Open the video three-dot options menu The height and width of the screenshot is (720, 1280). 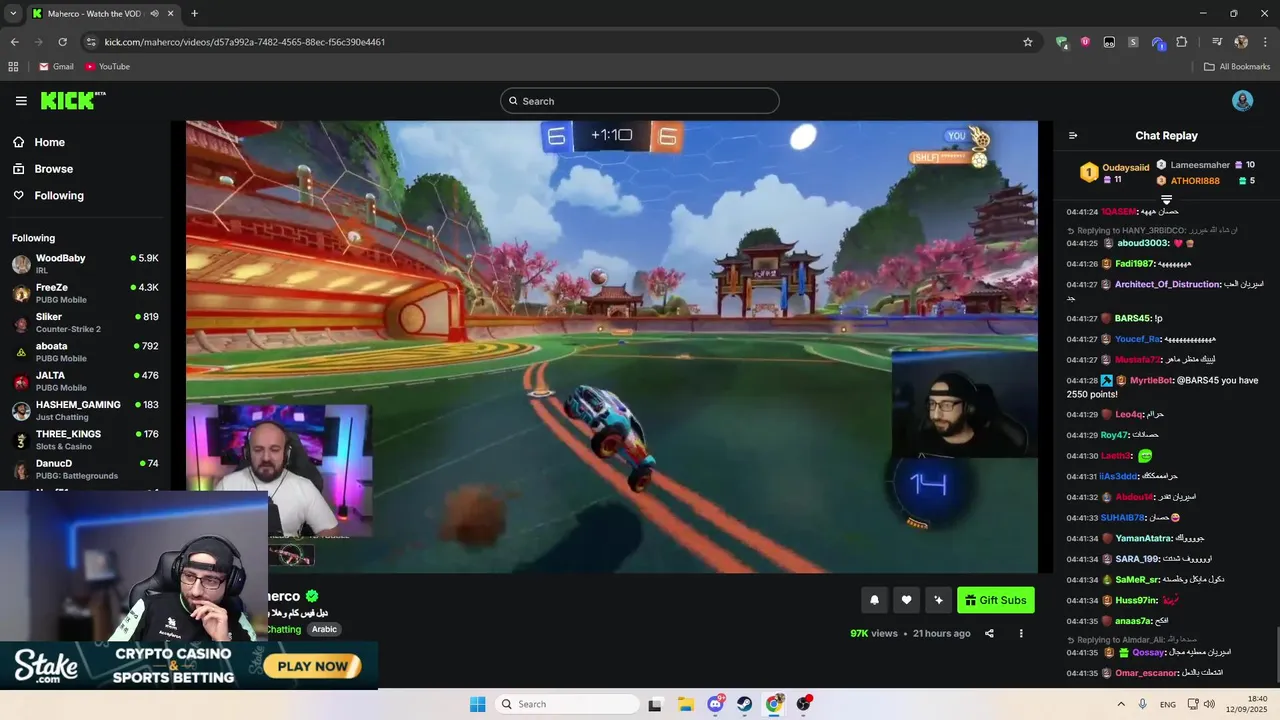point(1021,633)
